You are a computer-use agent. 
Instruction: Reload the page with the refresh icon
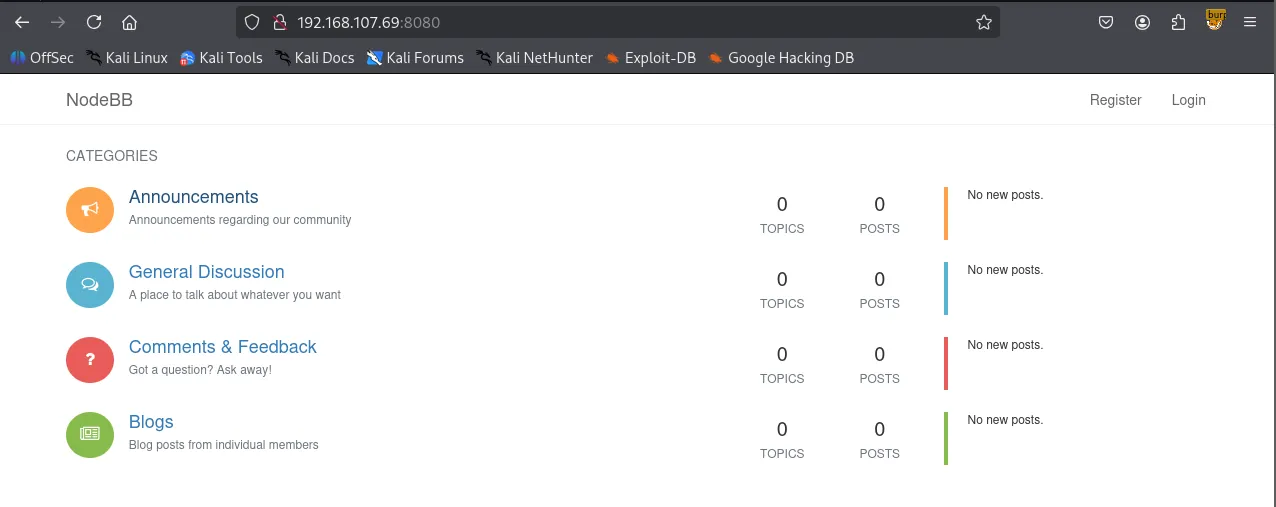click(x=94, y=22)
